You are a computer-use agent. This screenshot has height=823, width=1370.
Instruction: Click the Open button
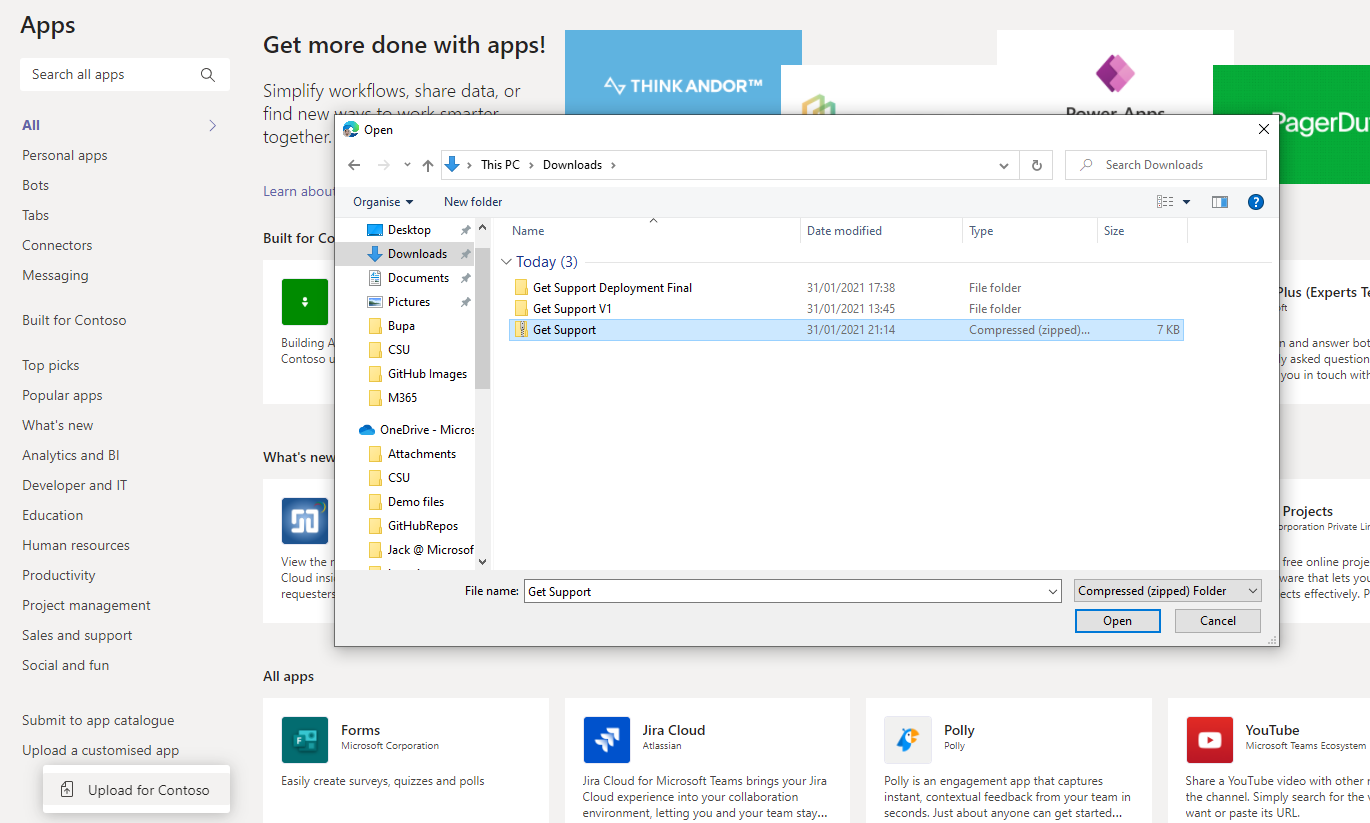[x=1118, y=621]
